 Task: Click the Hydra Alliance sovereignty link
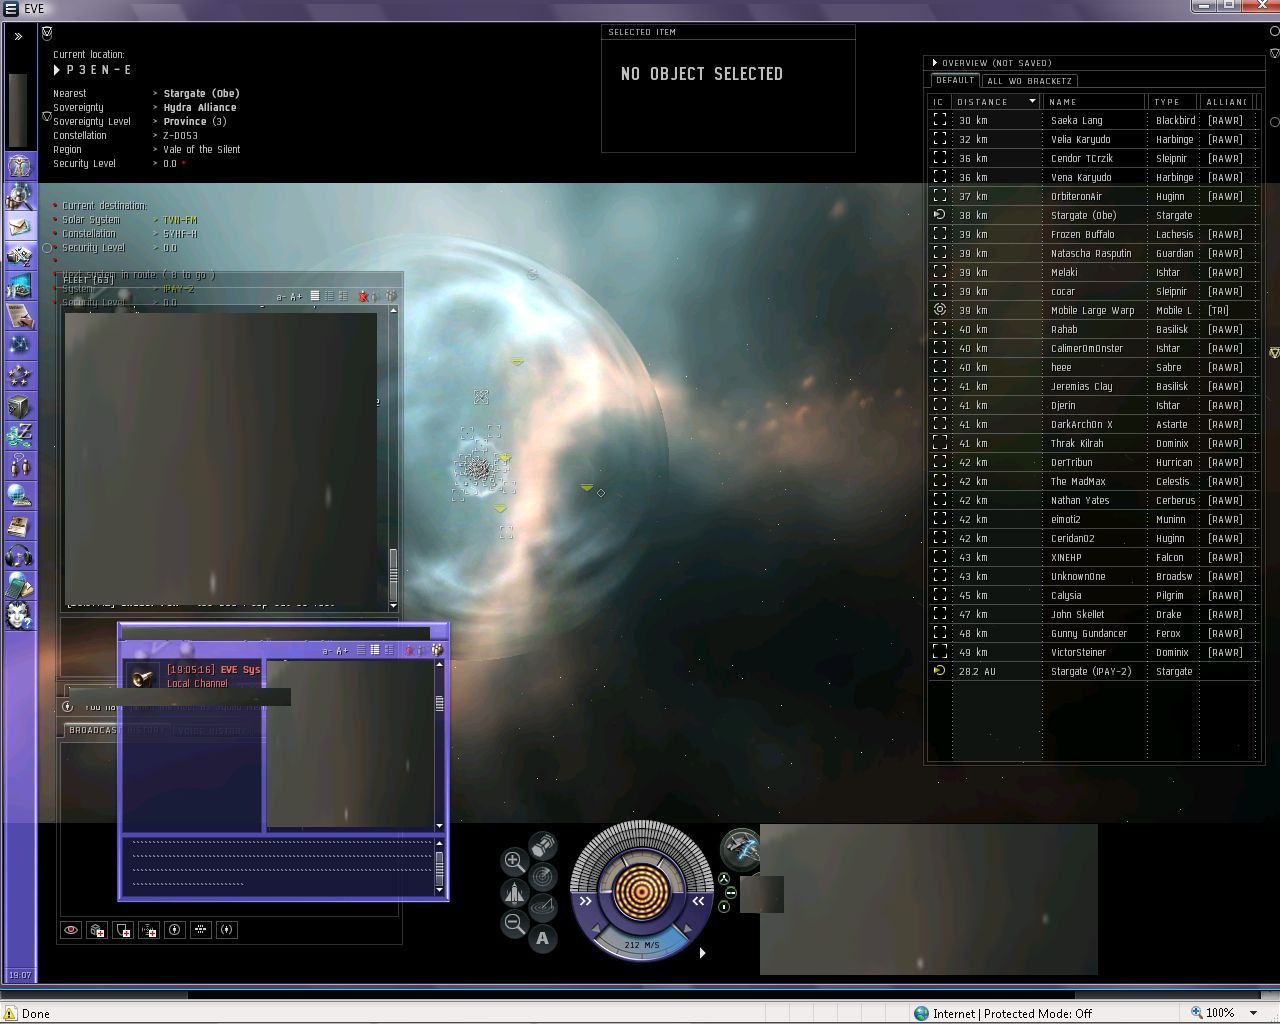click(x=200, y=108)
